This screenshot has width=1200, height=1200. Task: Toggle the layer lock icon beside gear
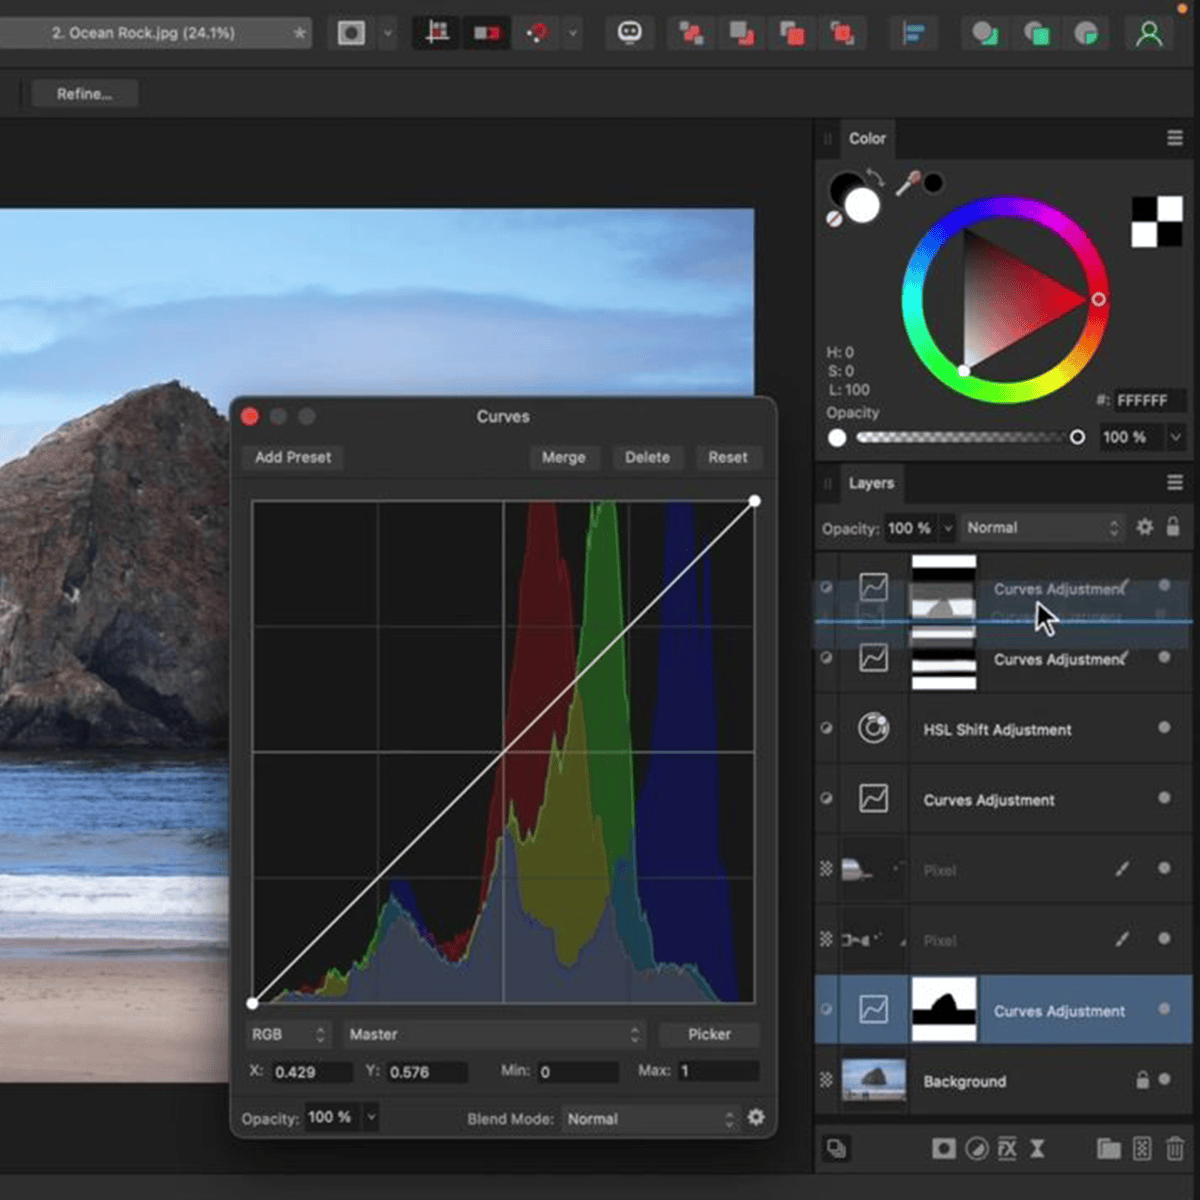(1173, 526)
